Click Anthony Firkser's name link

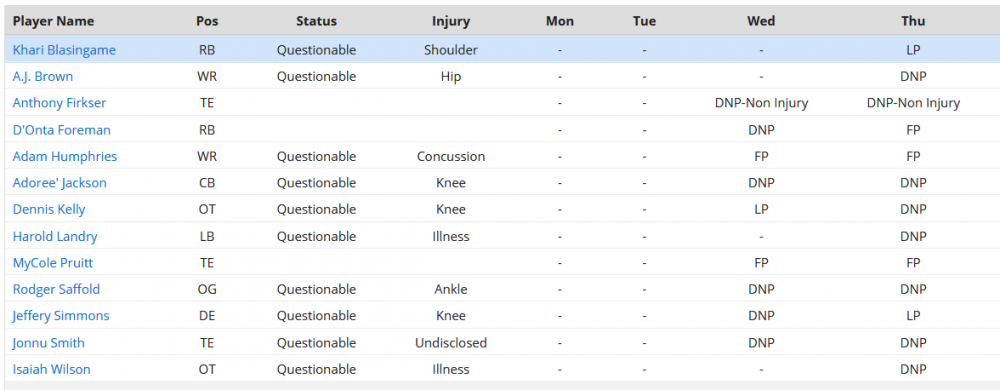click(59, 103)
